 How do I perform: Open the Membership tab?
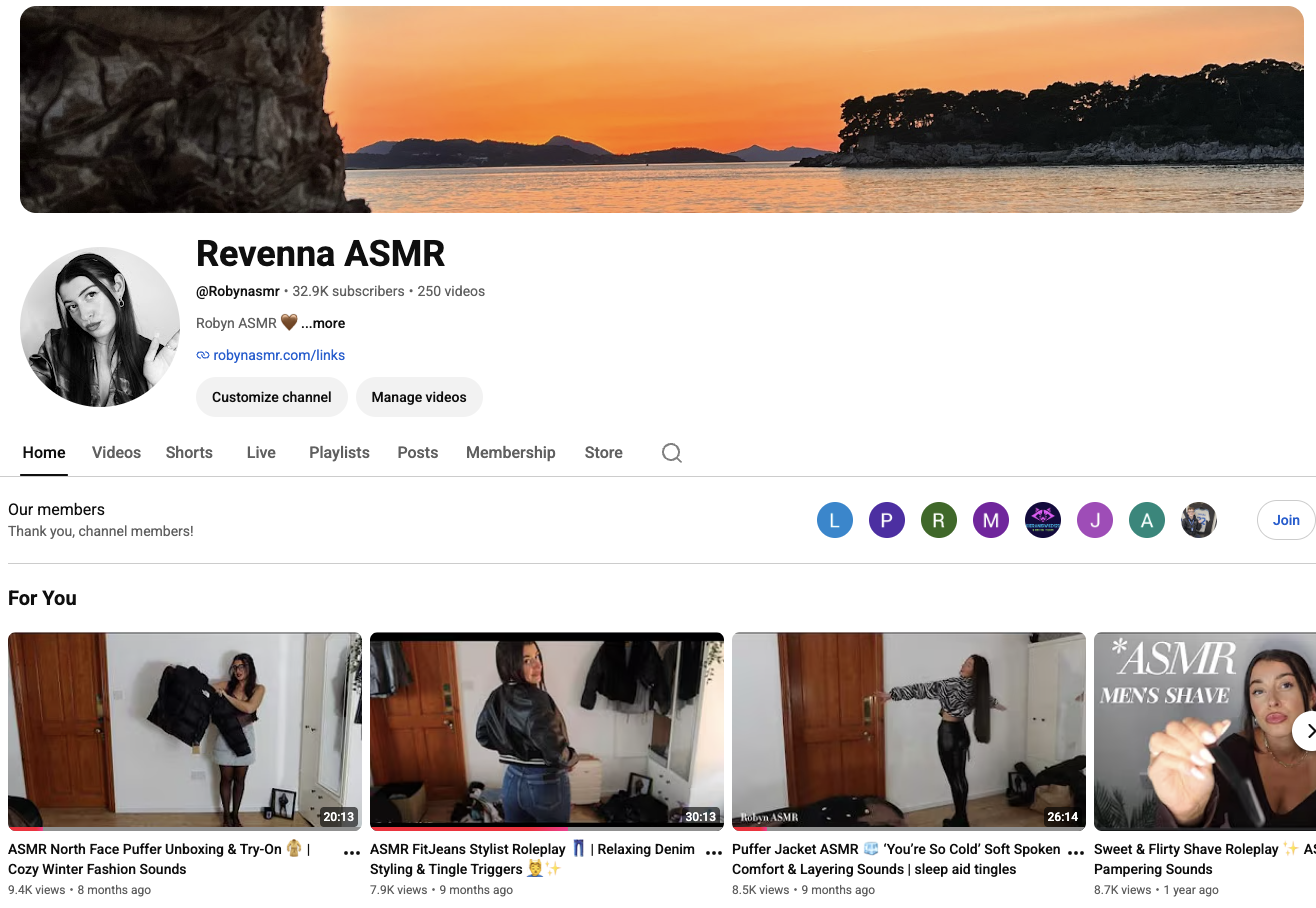point(510,453)
